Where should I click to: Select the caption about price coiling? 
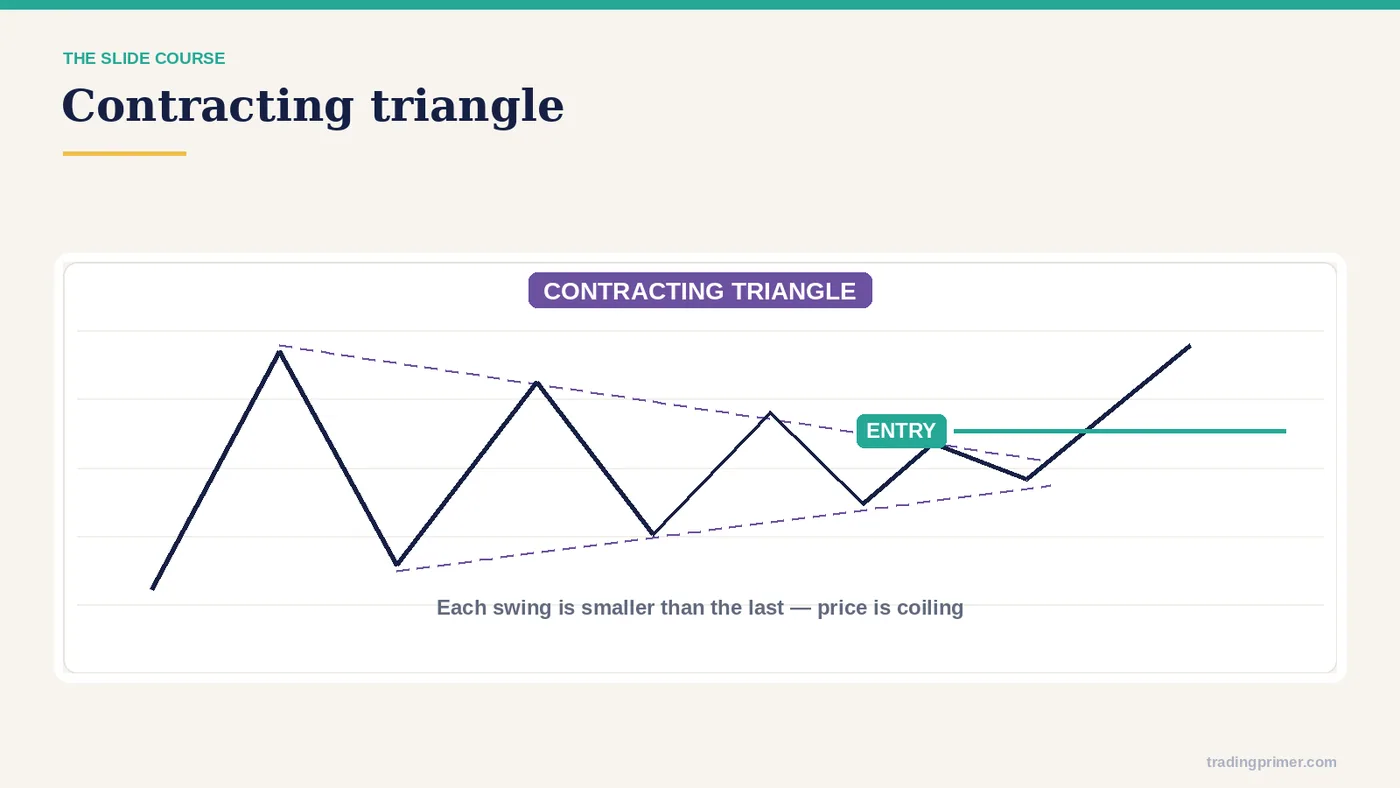tap(700, 607)
